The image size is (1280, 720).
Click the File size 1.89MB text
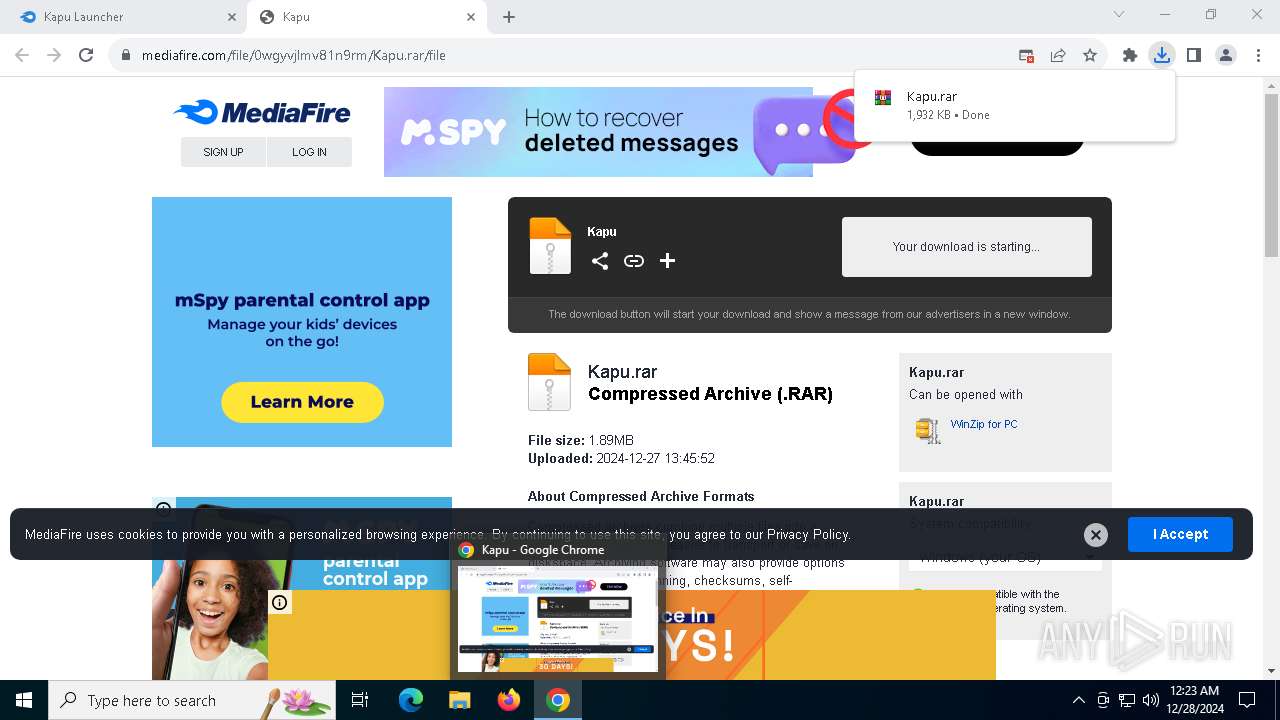click(581, 441)
